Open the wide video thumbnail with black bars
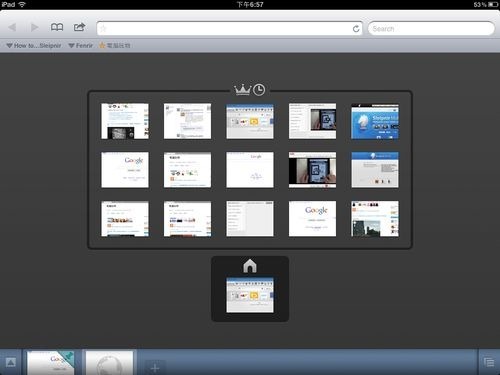This screenshot has width=500, height=375. 312,170
